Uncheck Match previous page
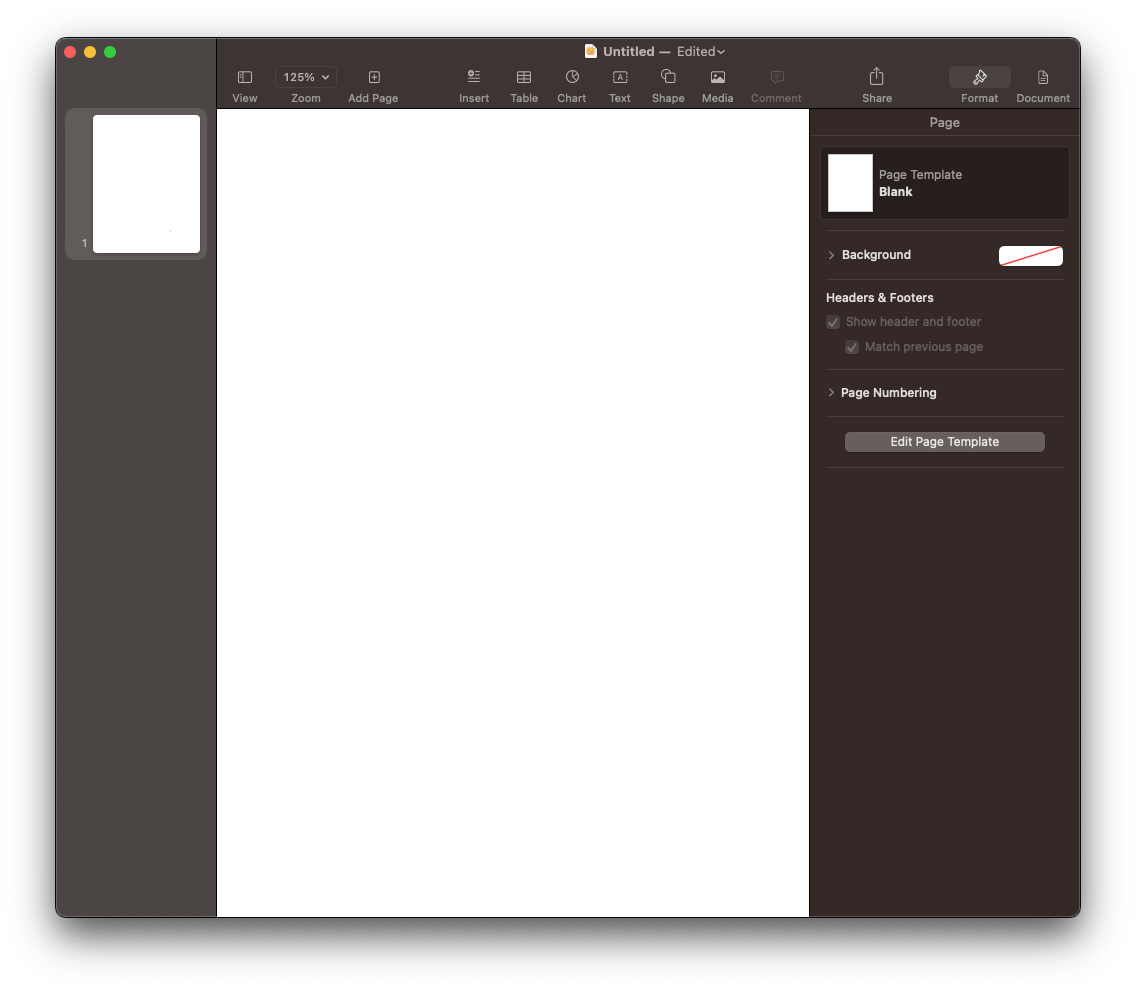The image size is (1136, 991). coord(852,347)
